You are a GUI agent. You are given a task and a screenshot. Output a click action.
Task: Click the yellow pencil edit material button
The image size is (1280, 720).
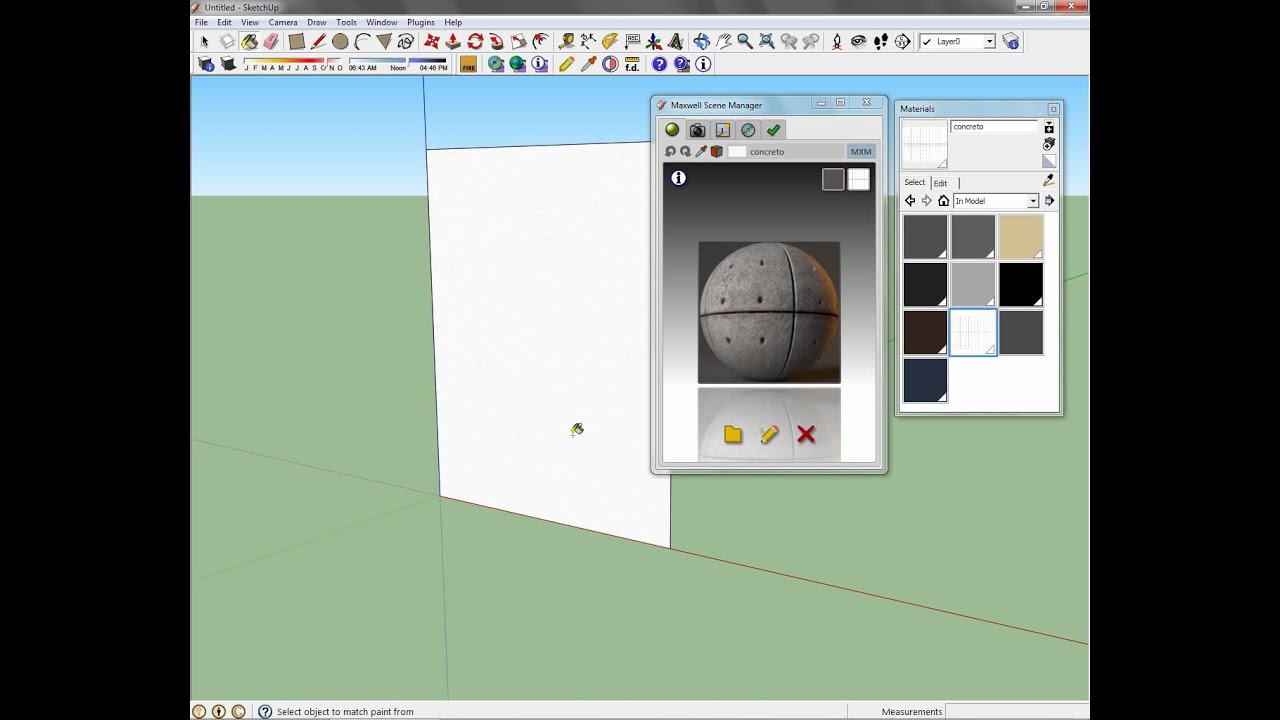coord(769,434)
